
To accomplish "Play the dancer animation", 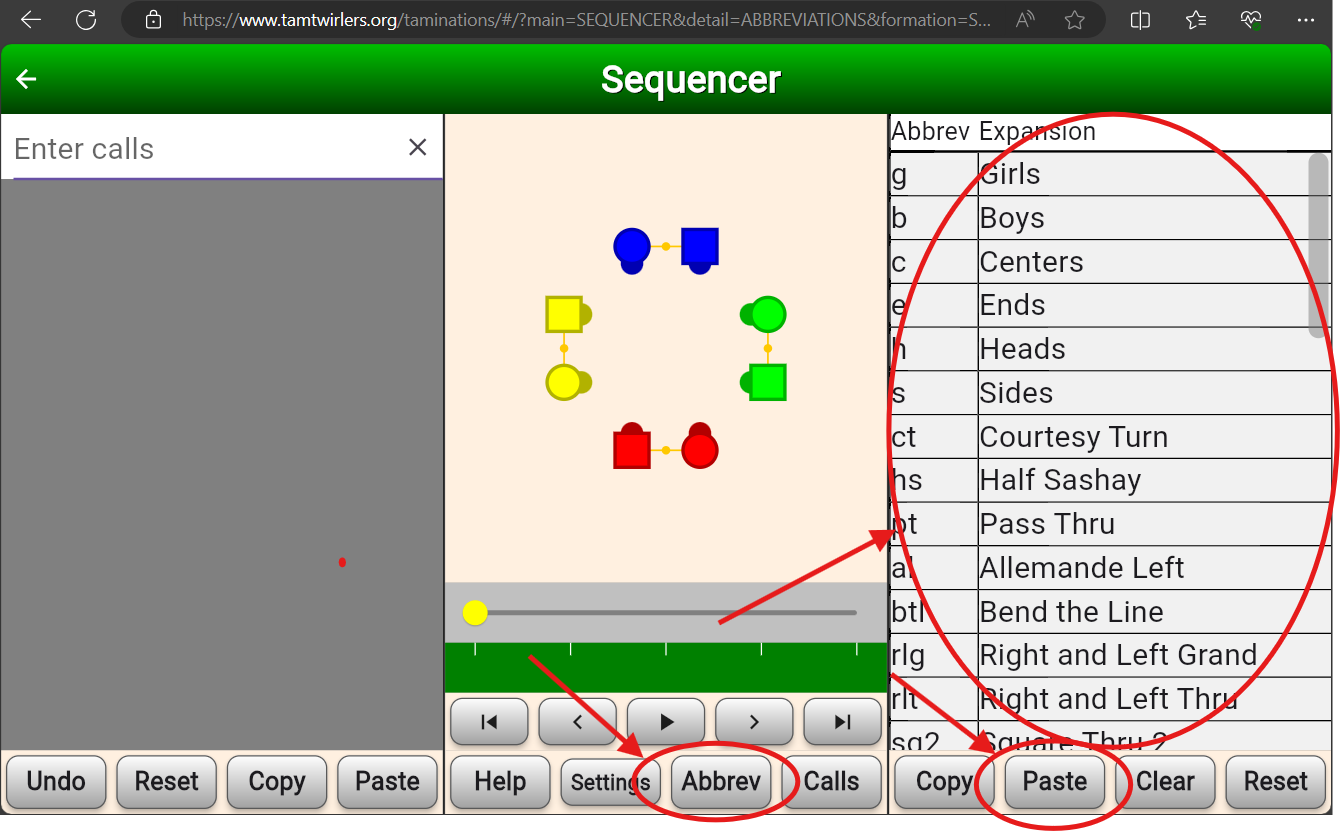I will click(x=666, y=722).
